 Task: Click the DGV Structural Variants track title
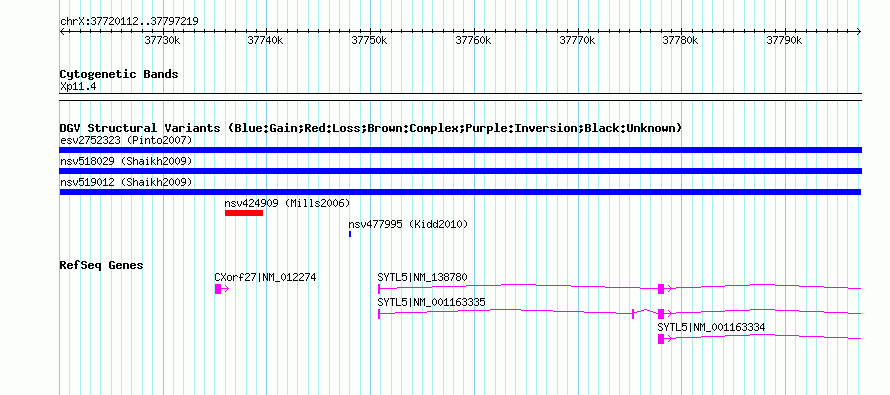click(371, 128)
